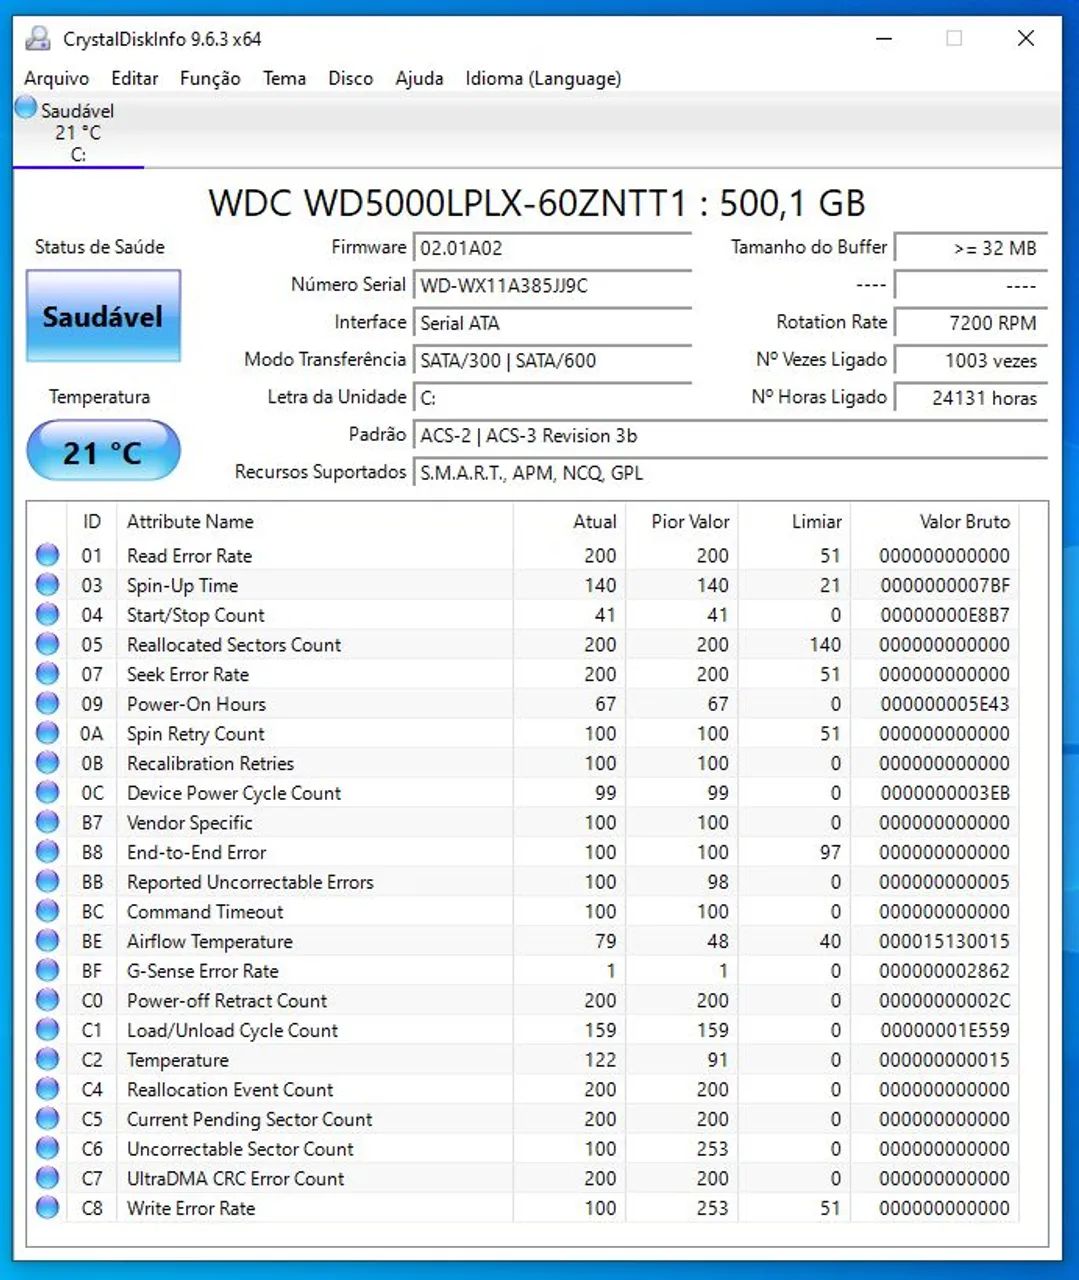
Task: Click status orb of Current Pending Sector Count row
Action: point(47,1119)
